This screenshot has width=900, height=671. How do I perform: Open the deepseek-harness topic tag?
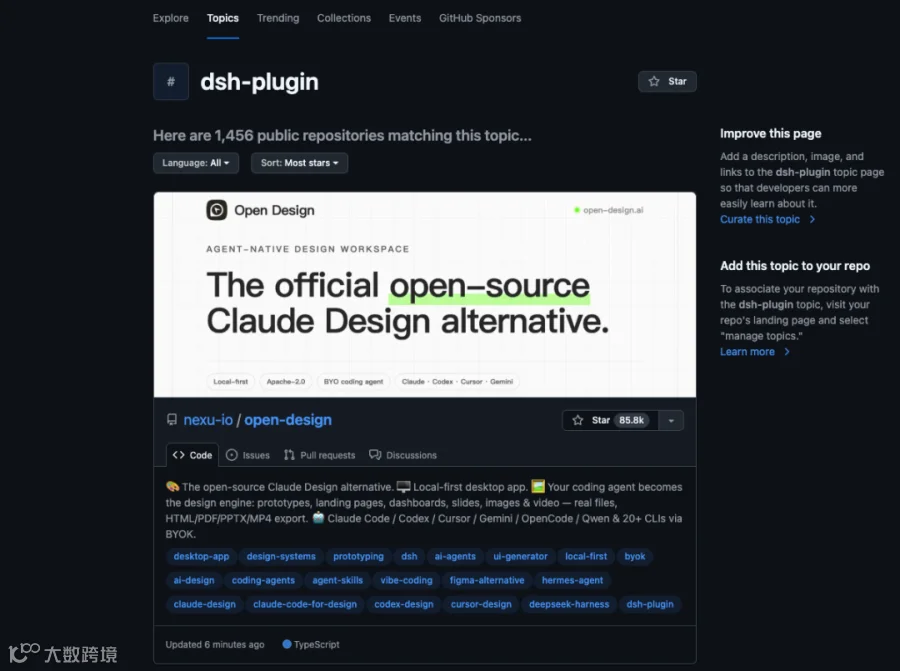click(569, 604)
